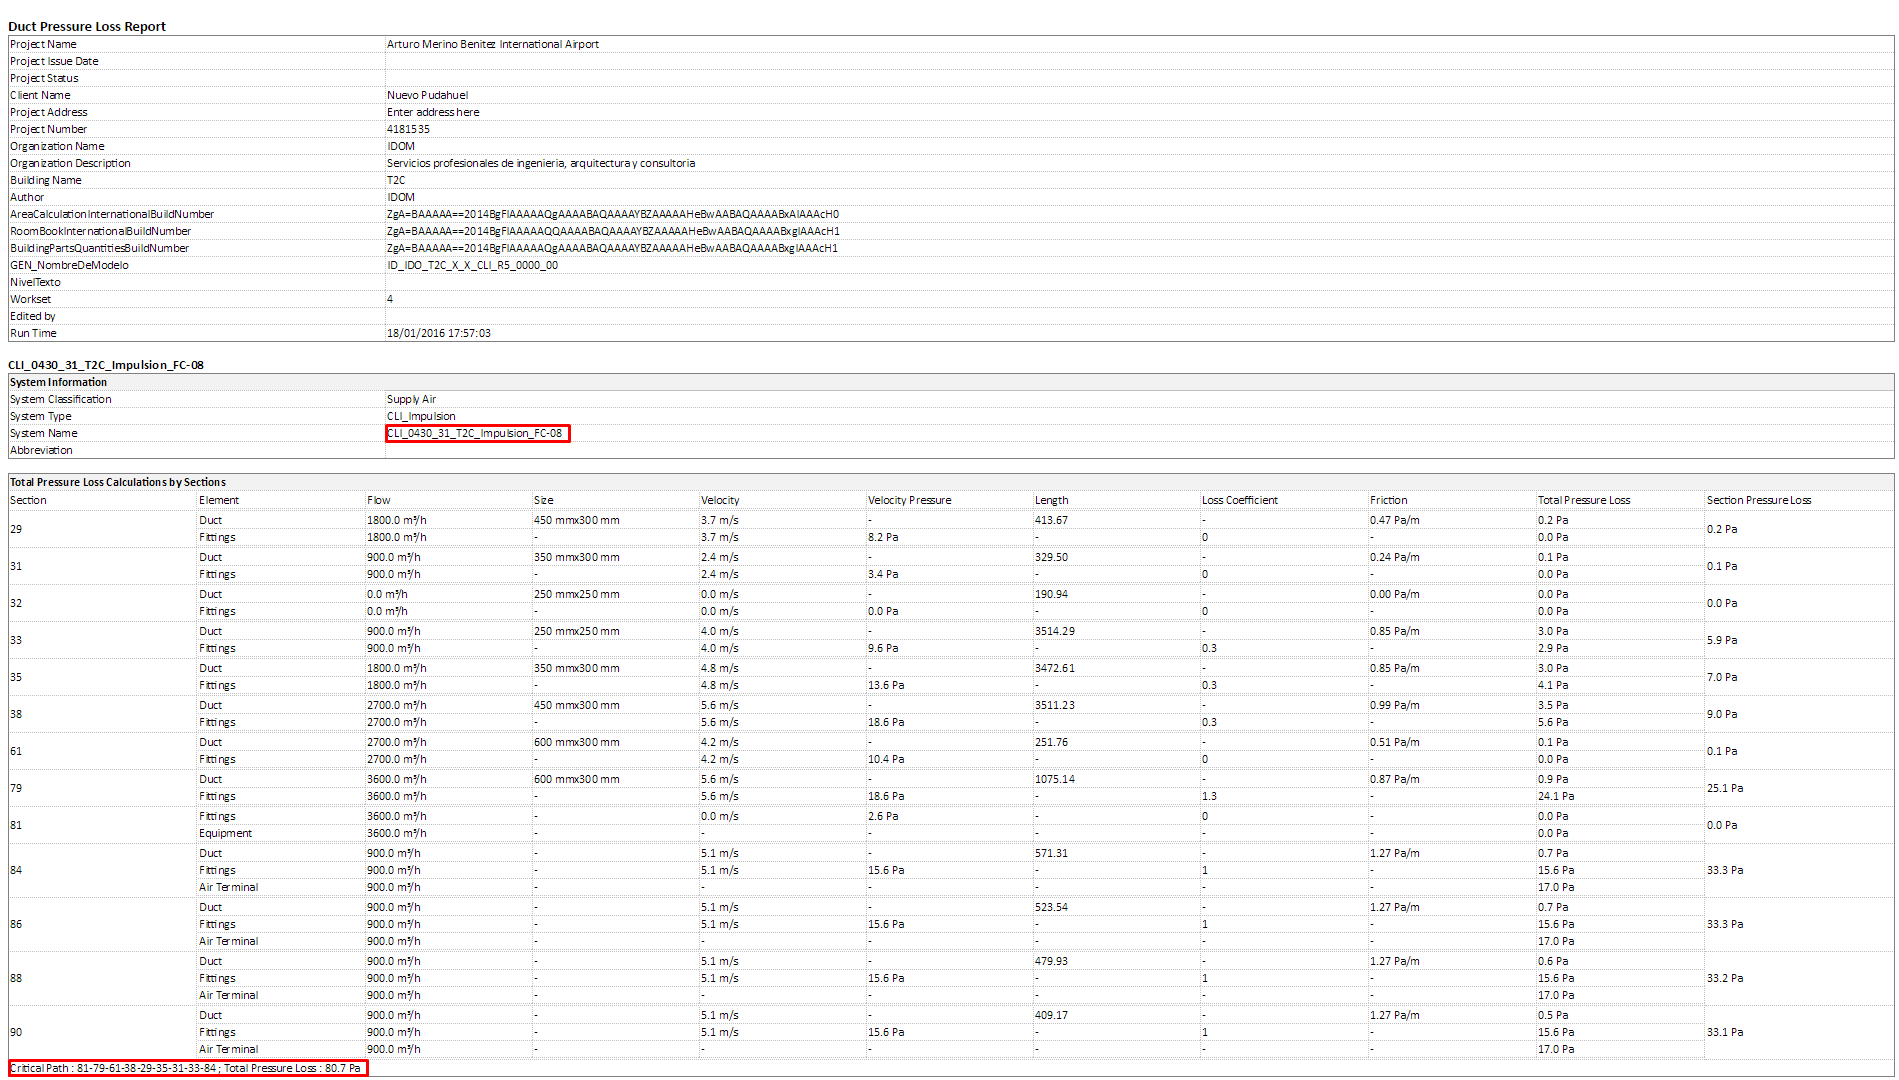Select the length value '413.67'
1899x1080 pixels.
click(x=1051, y=520)
